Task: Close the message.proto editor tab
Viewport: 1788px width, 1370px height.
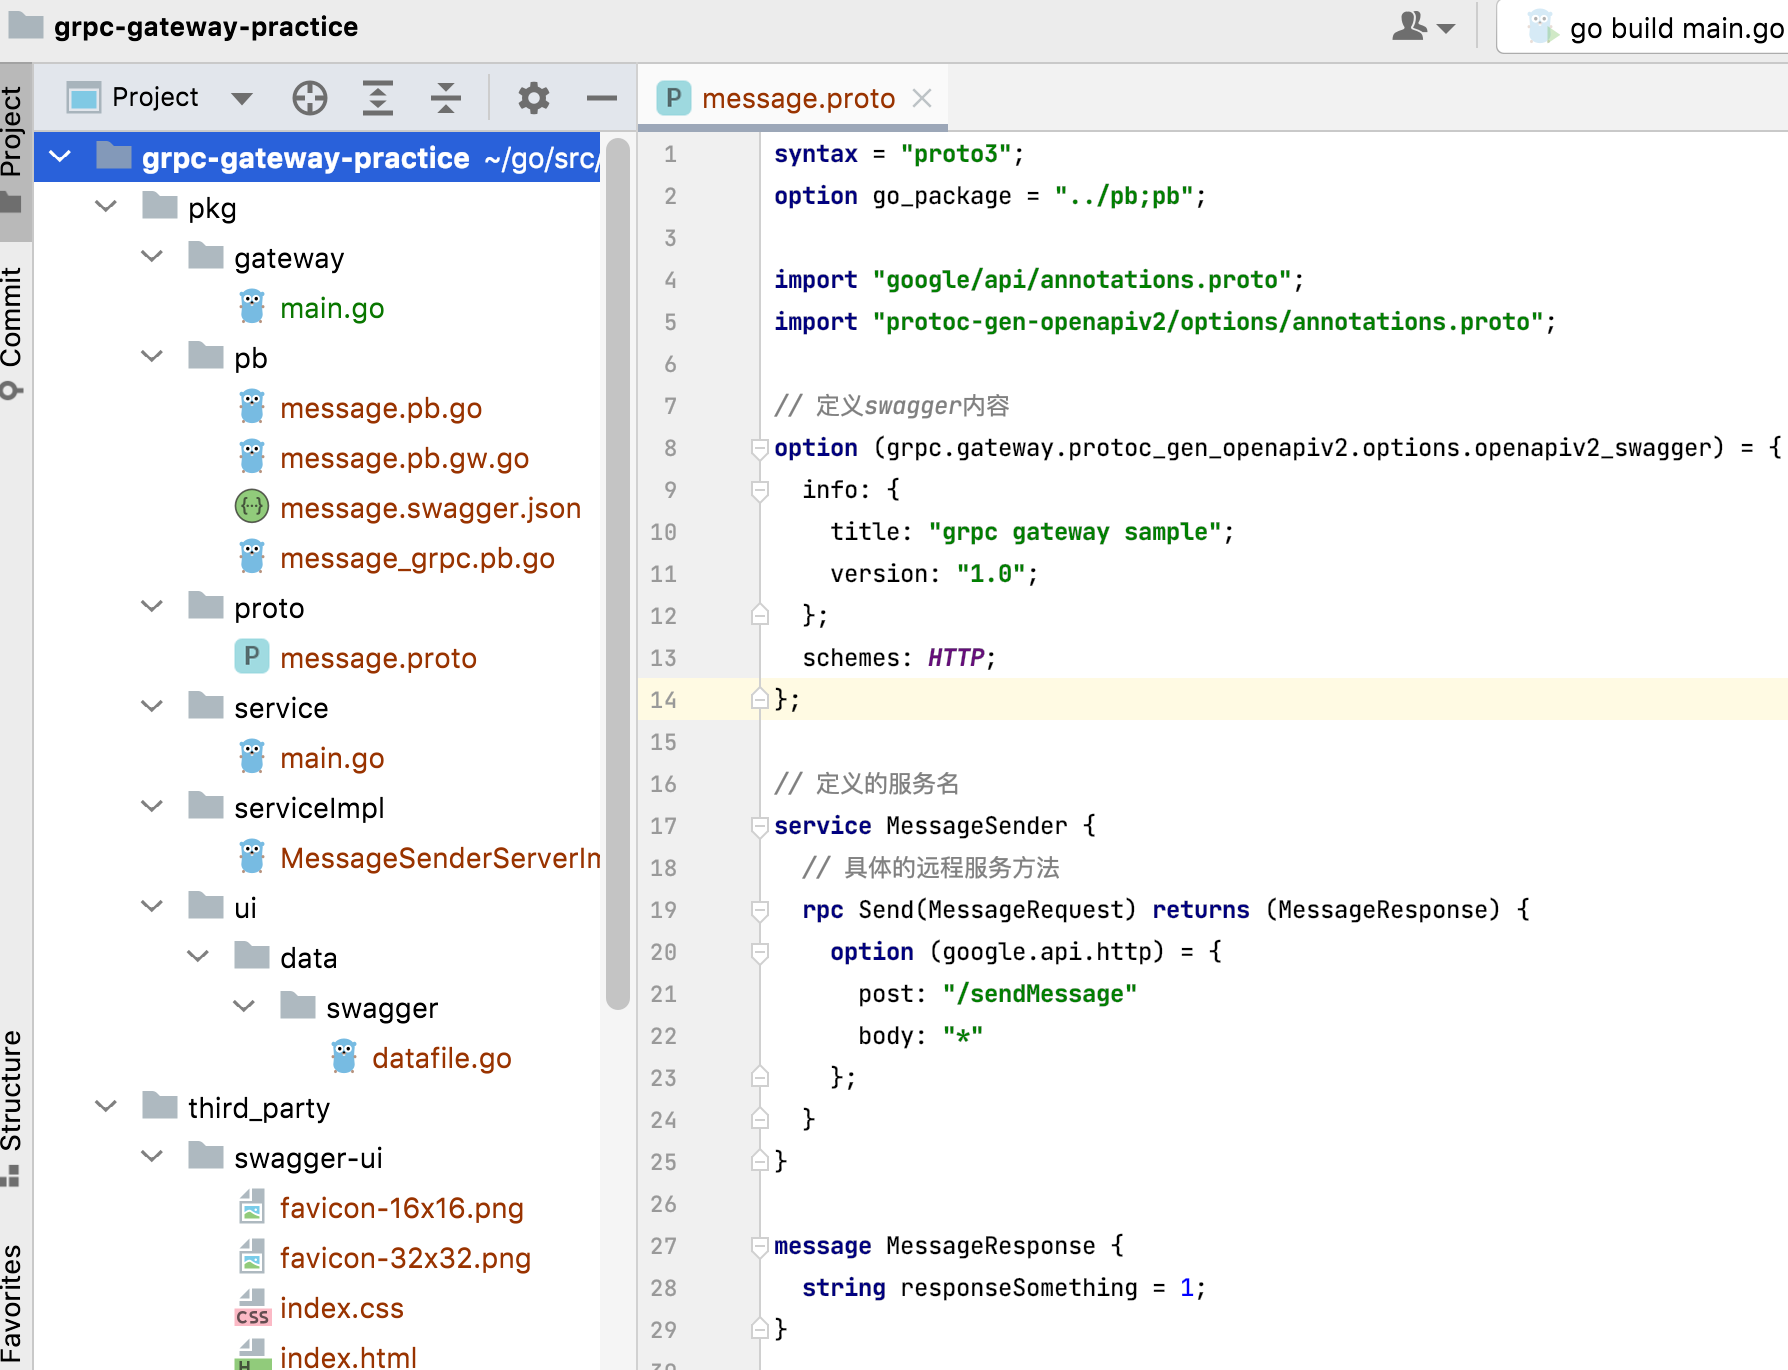Action: pyautogui.click(x=922, y=97)
